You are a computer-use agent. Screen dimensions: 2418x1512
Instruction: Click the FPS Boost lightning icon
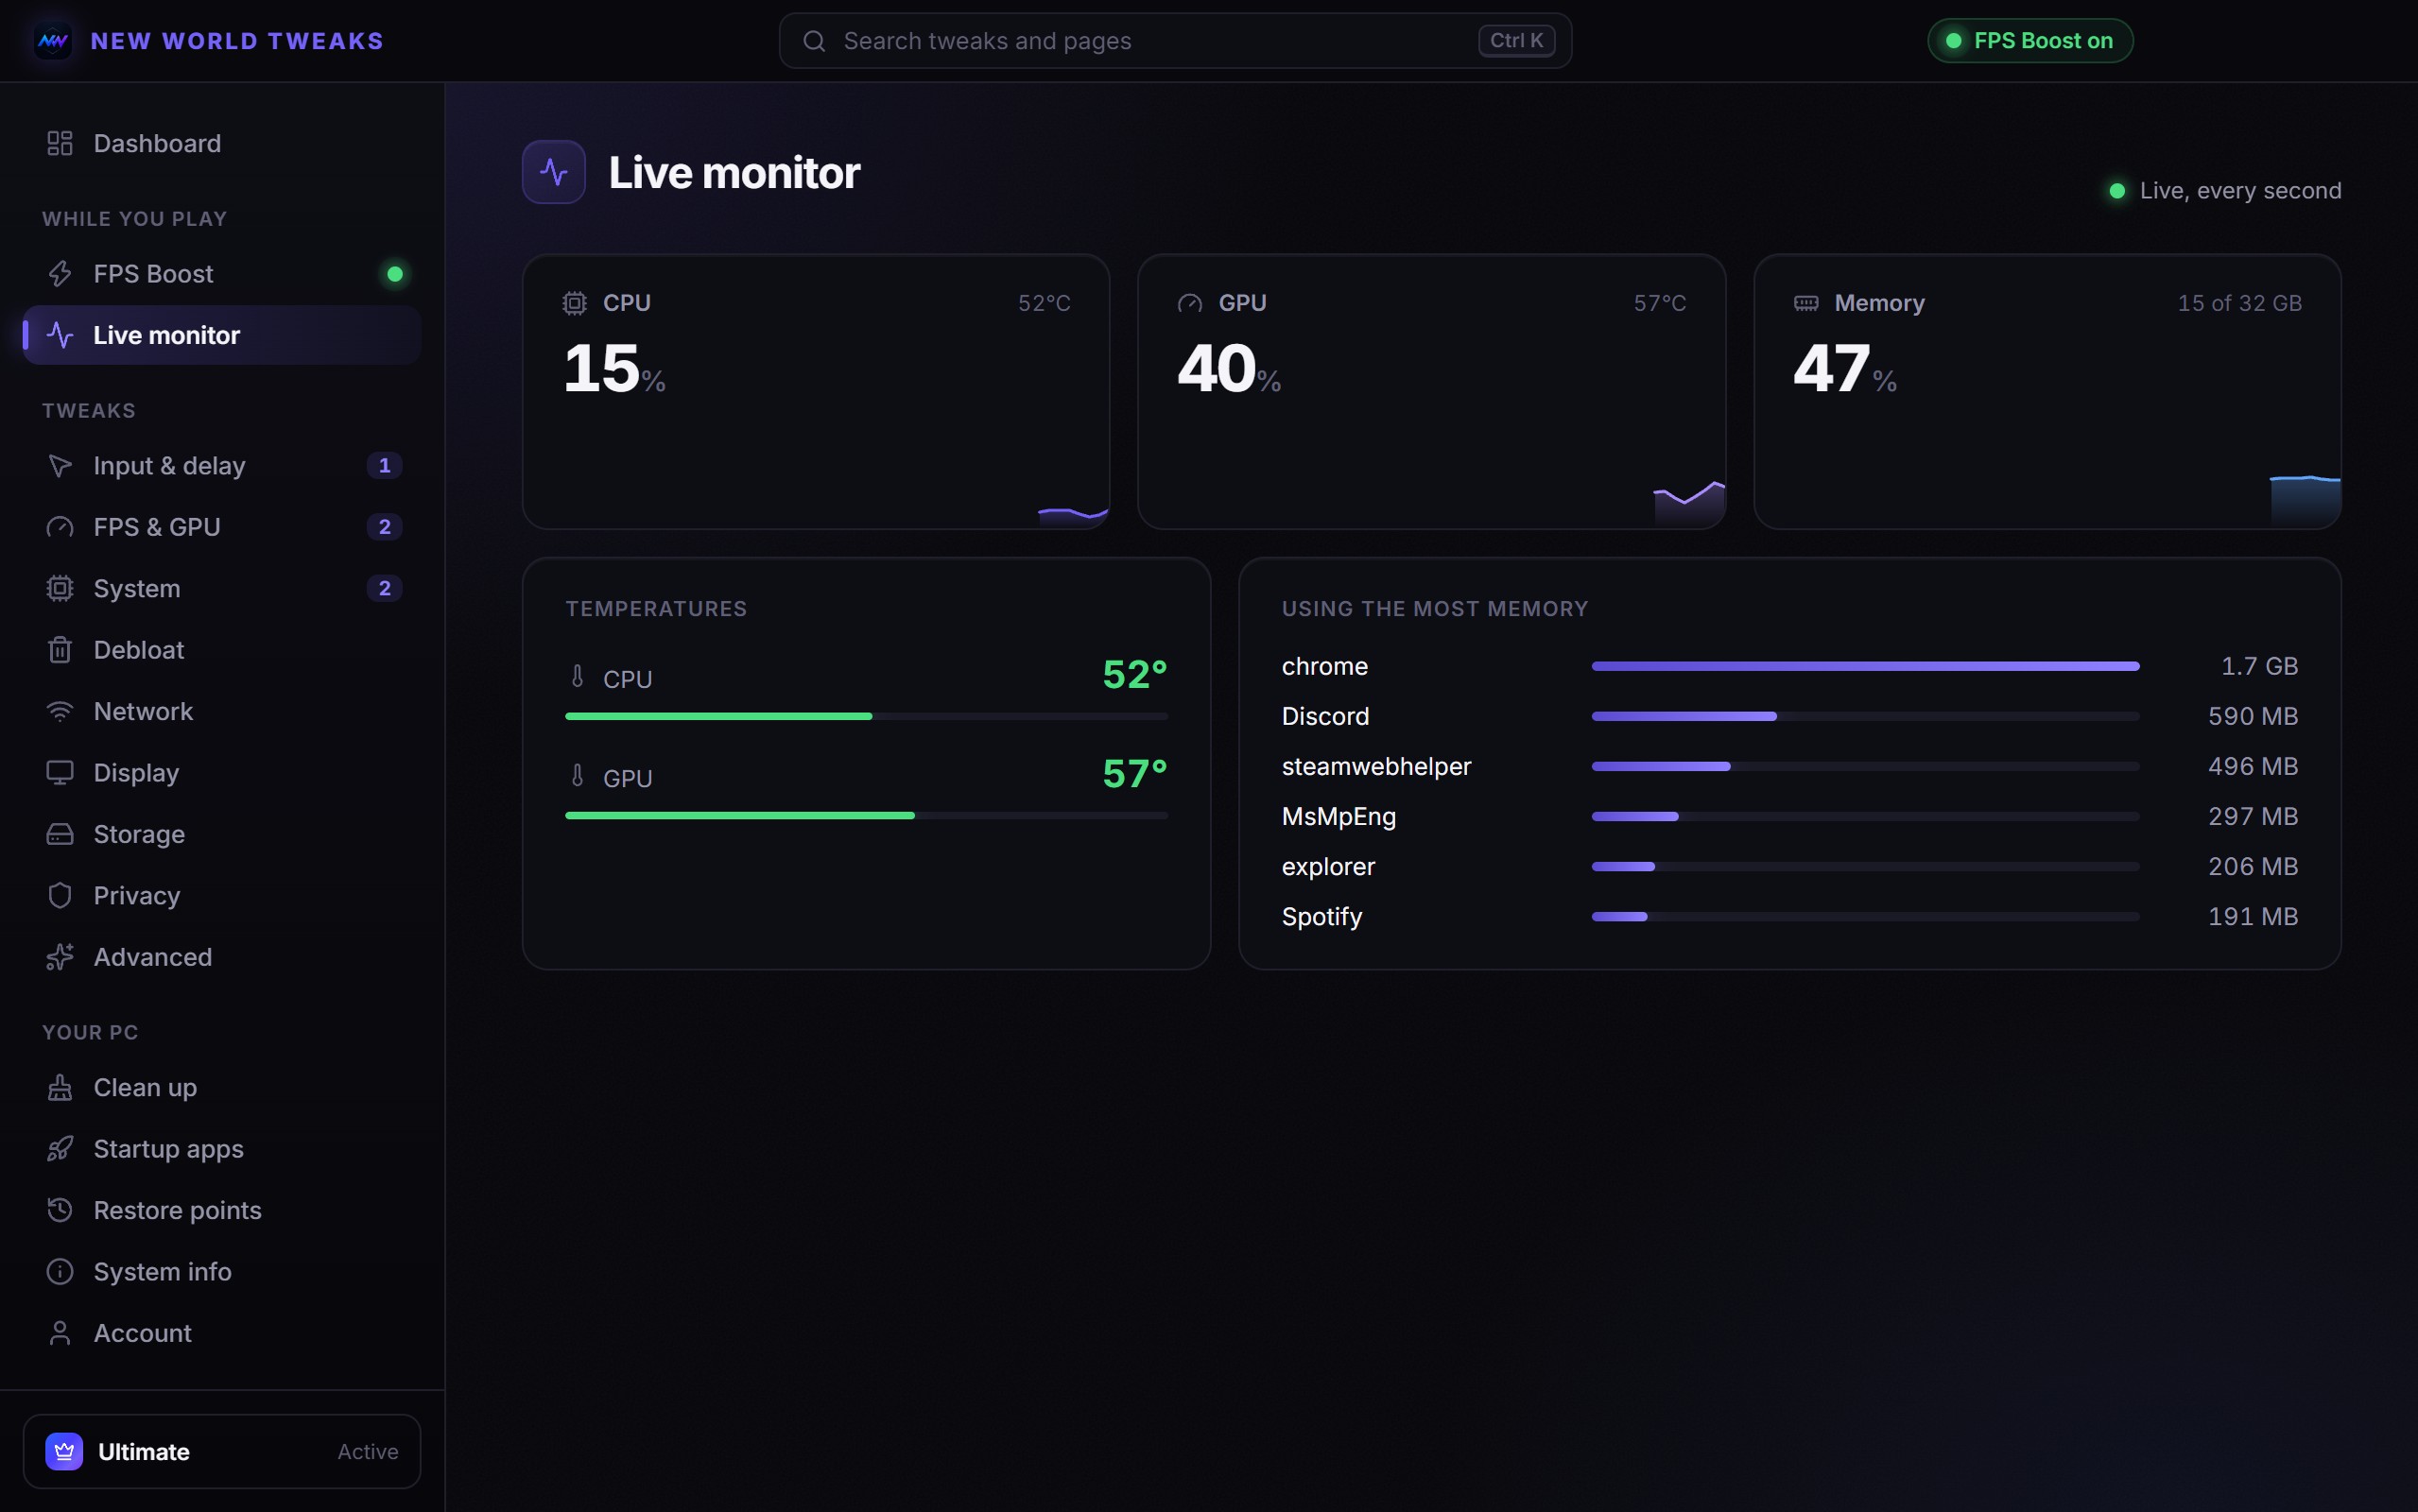(60, 274)
